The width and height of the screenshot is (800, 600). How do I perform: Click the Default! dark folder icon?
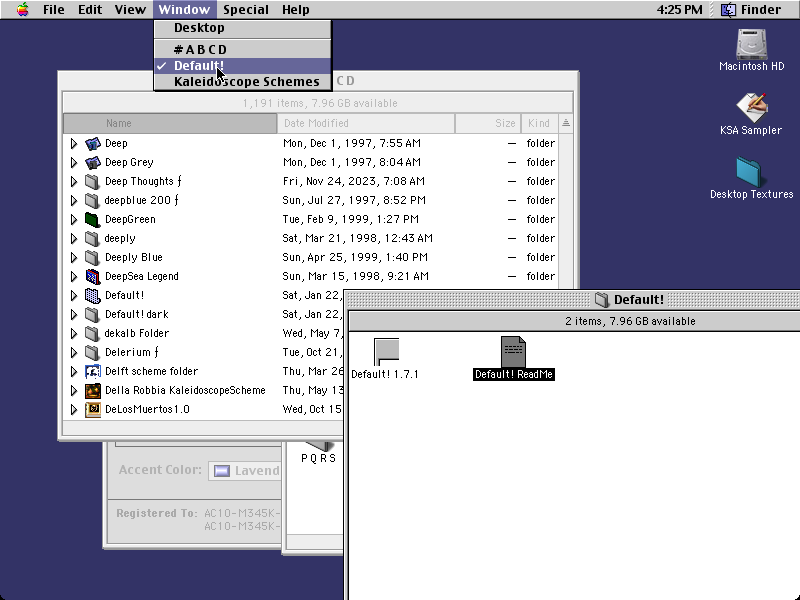[x=92, y=314]
